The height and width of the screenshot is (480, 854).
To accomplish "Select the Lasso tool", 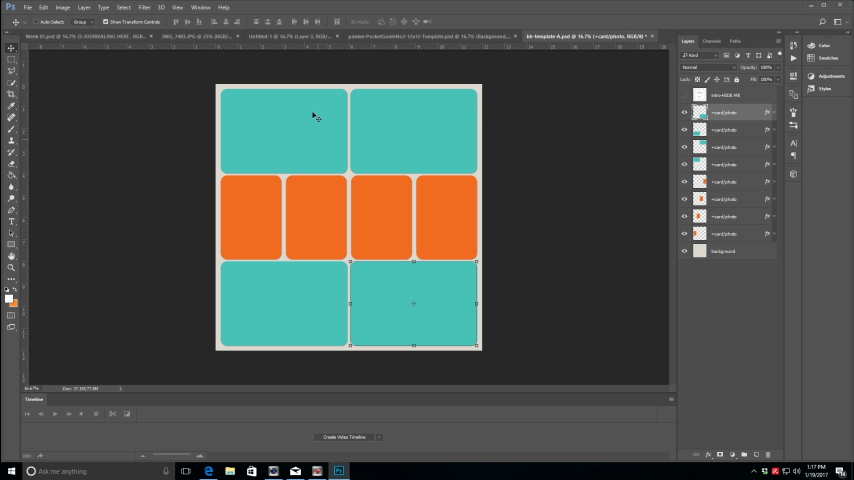I will [x=11, y=71].
